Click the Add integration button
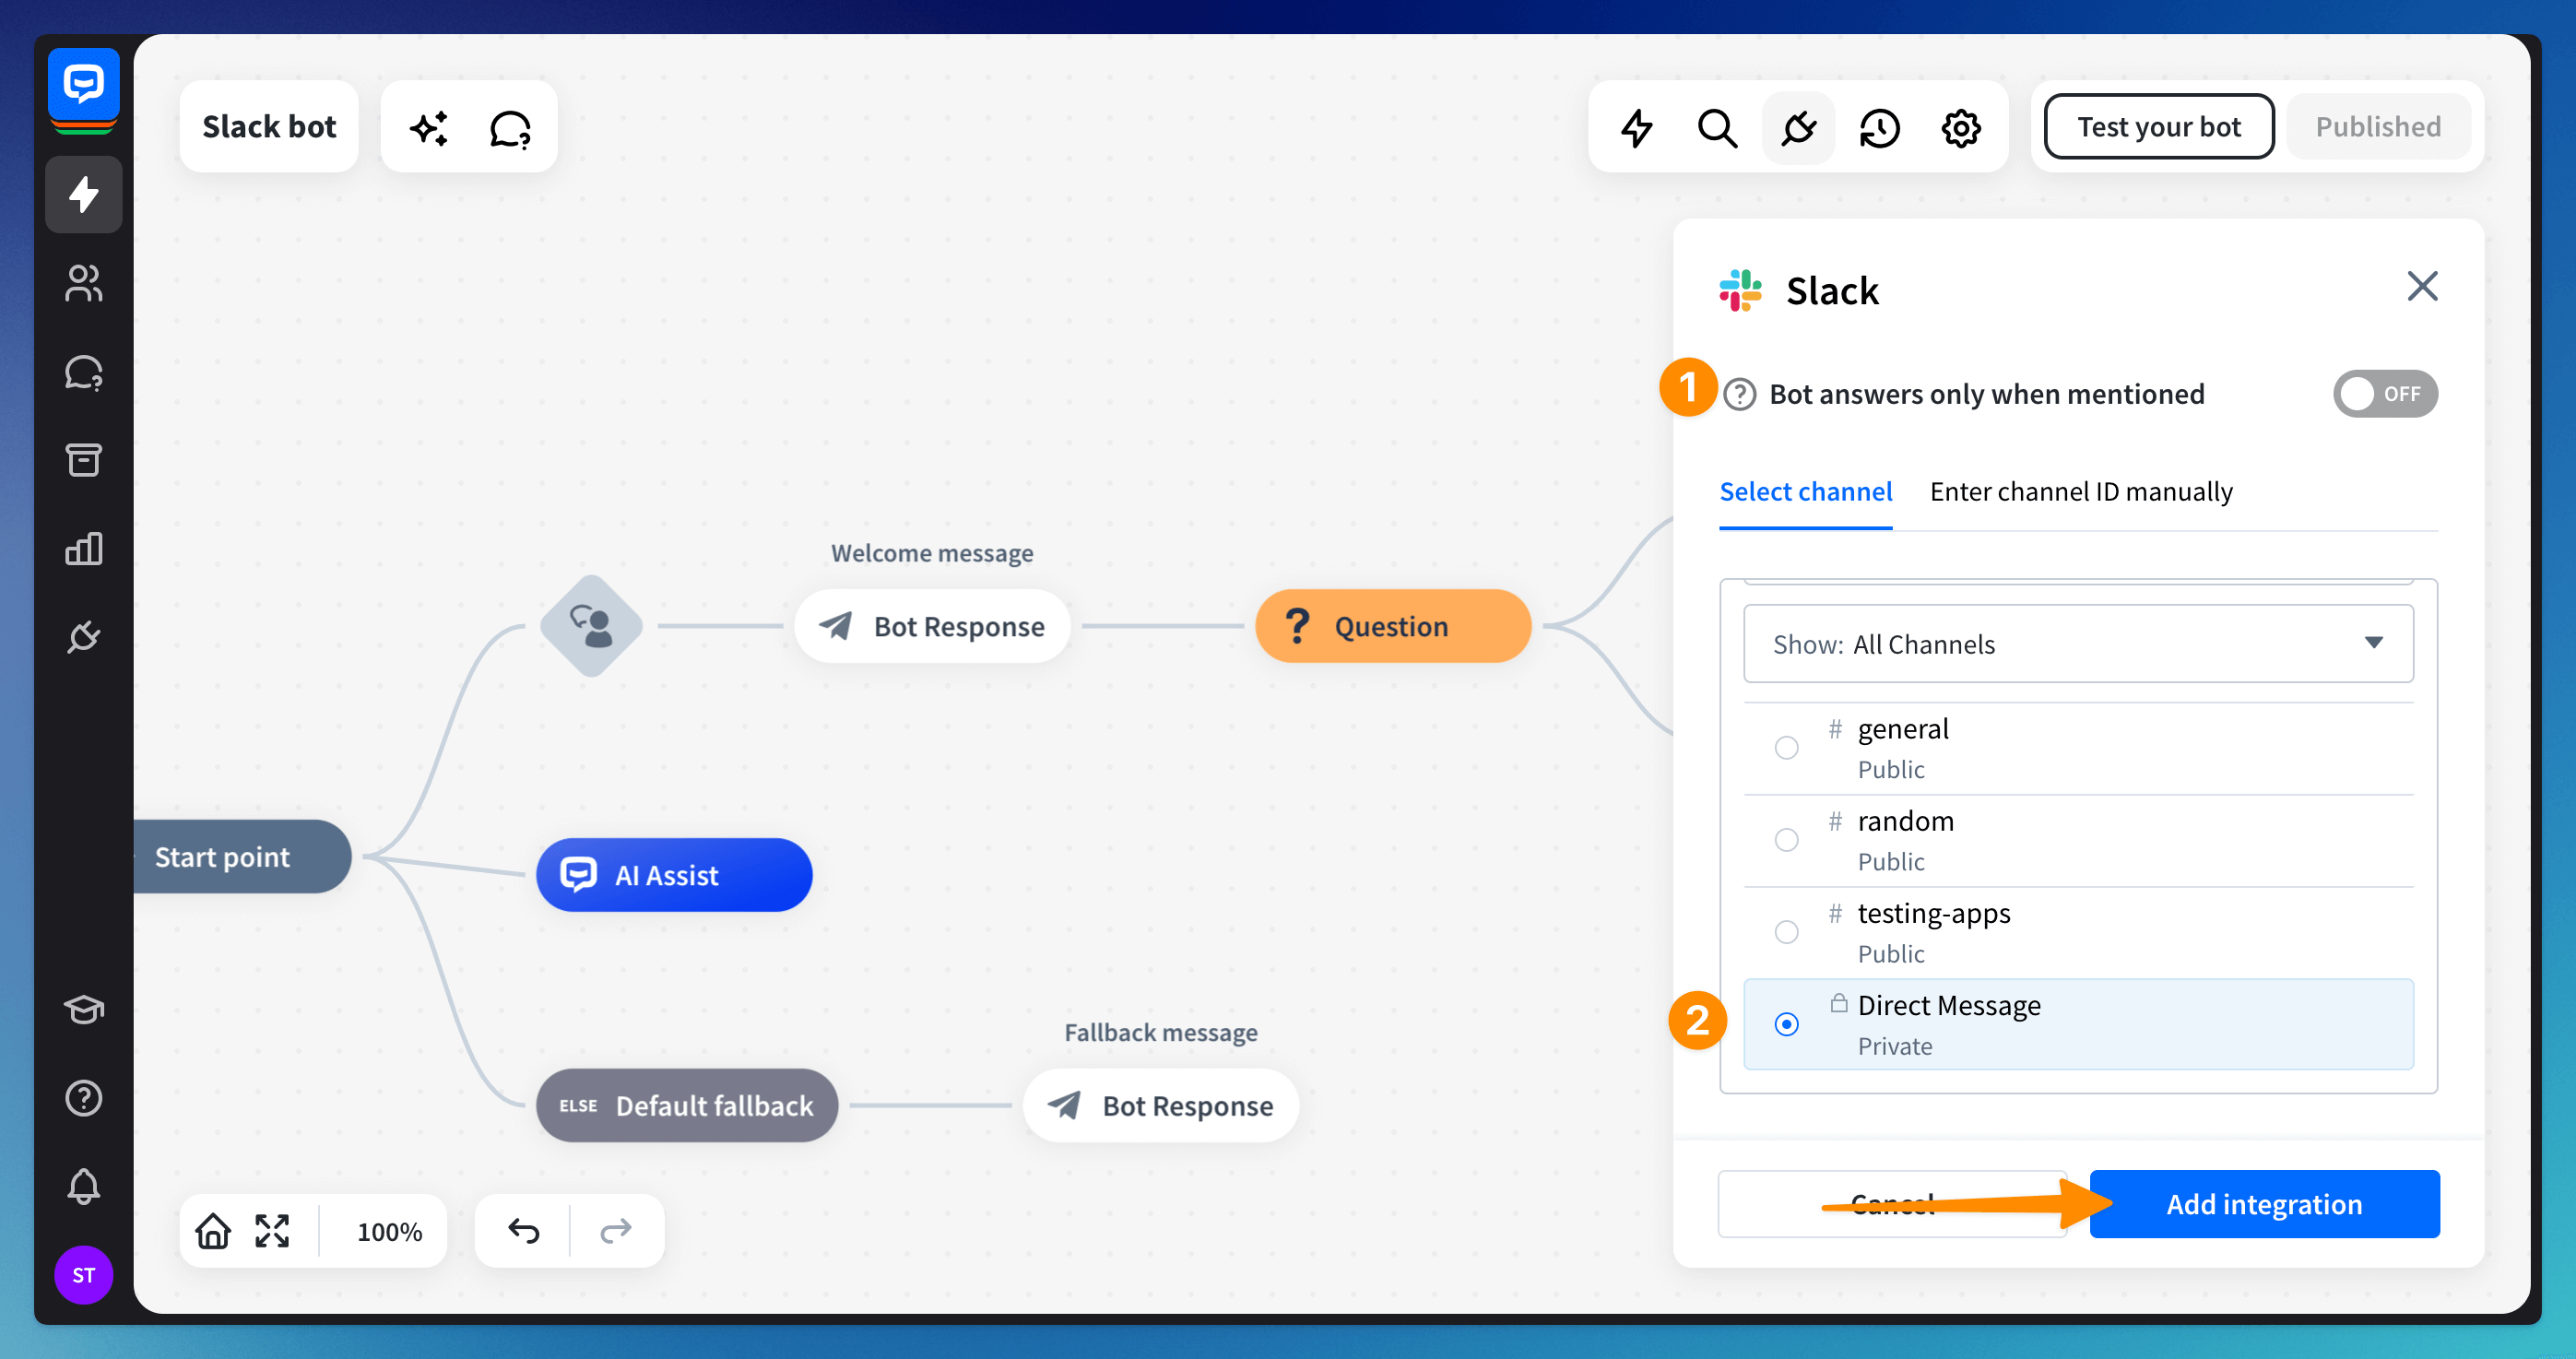Viewport: 2576px width, 1359px height. click(x=2263, y=1203)
